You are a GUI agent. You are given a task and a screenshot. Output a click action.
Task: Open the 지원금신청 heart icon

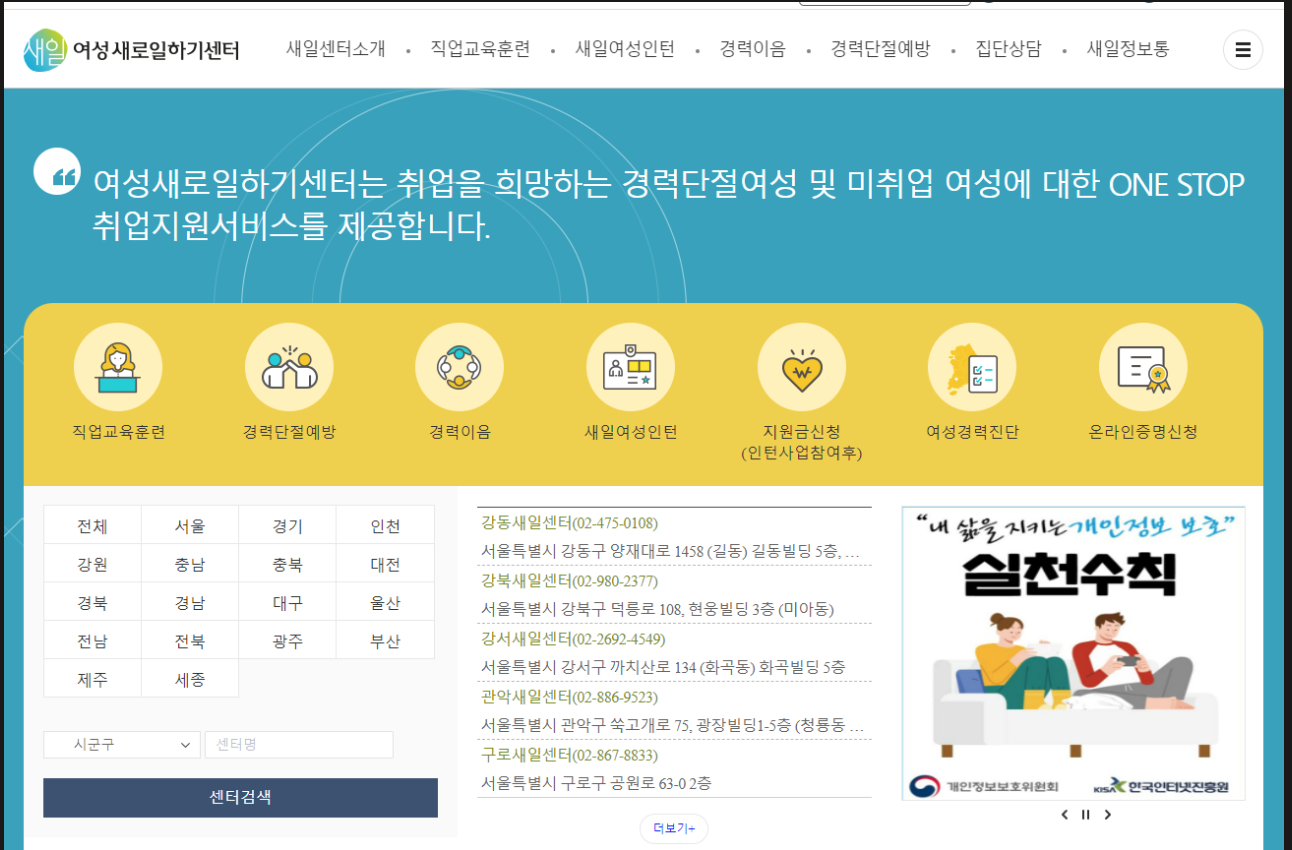(x=801, y=367)
